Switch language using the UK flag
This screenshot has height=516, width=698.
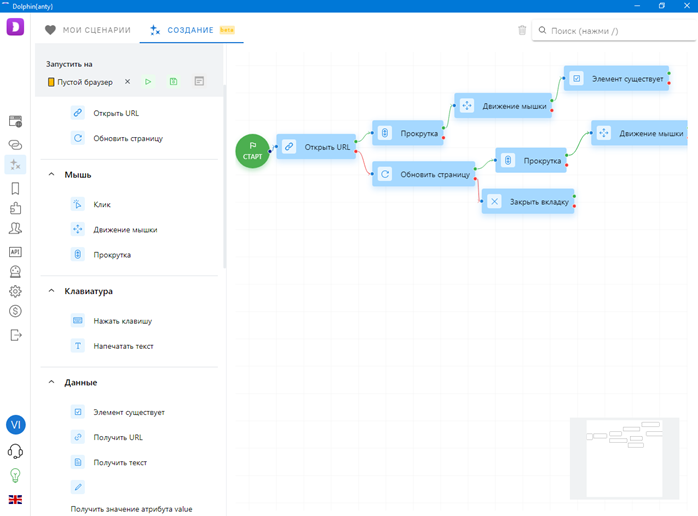(15, 499)
